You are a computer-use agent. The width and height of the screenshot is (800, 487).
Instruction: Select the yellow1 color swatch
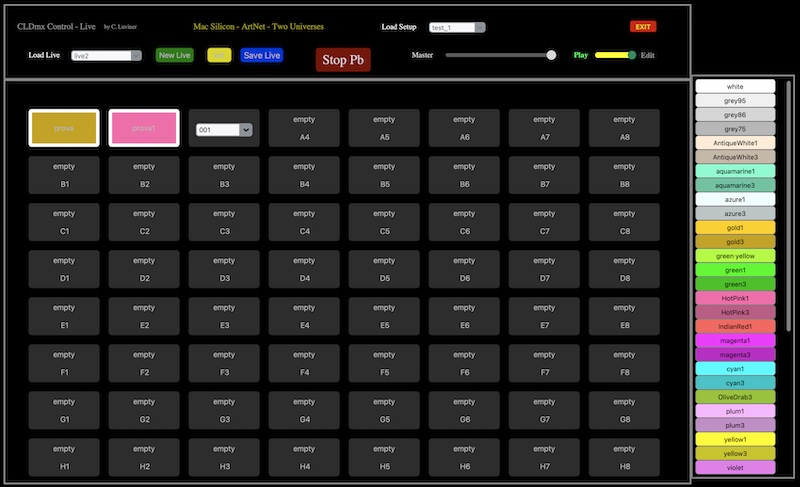pos(735,439)
